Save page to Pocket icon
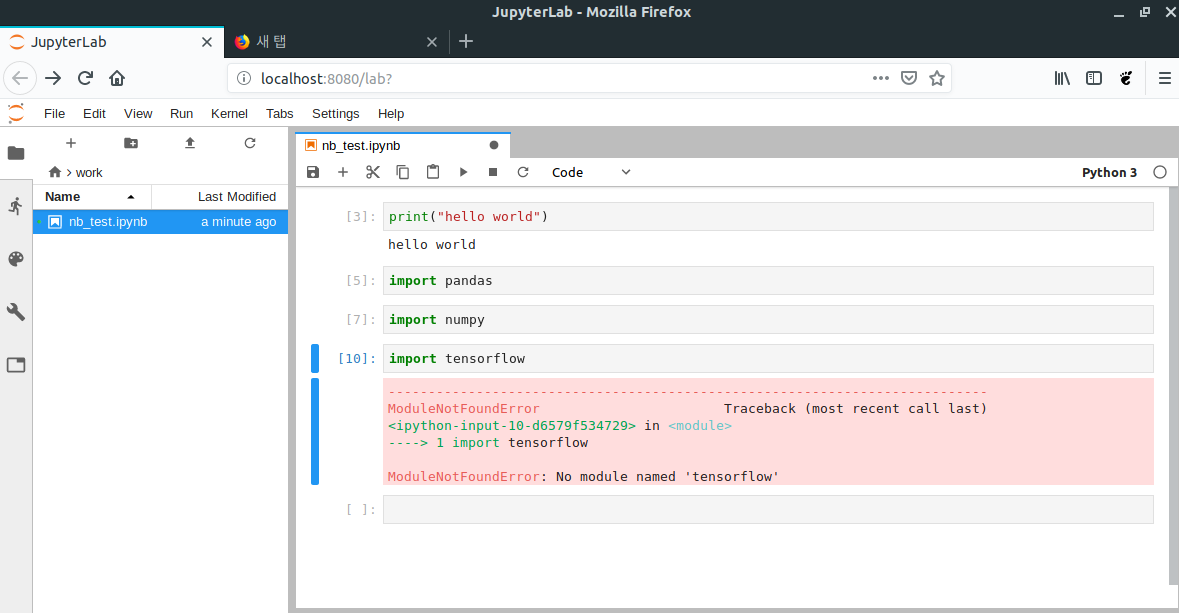 pos(909,78)
